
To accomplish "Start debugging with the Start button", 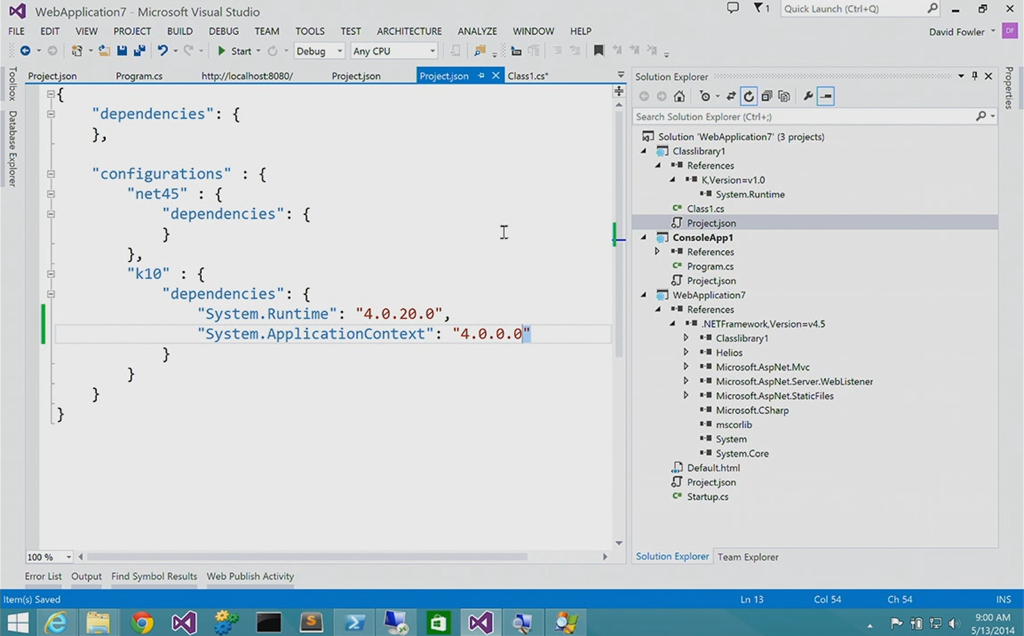I will [234, 51].
